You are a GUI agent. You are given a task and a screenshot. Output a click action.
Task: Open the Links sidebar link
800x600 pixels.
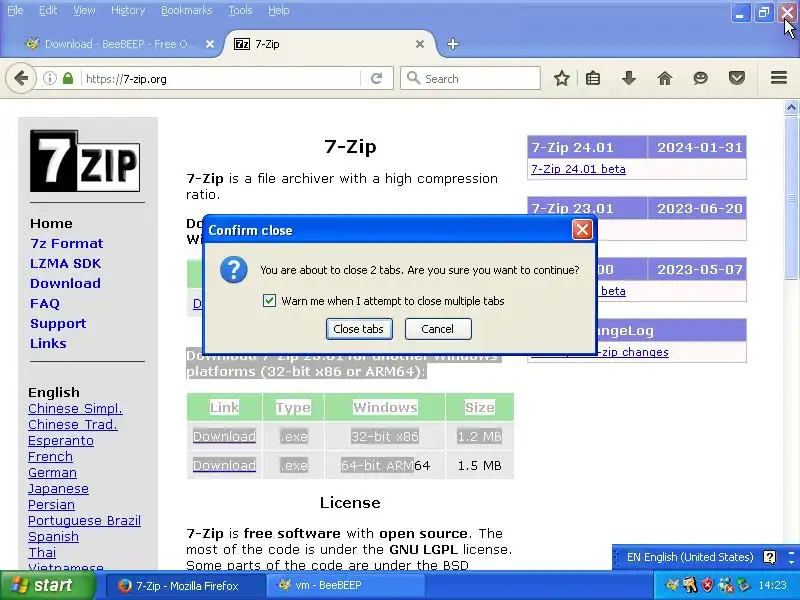48,343
